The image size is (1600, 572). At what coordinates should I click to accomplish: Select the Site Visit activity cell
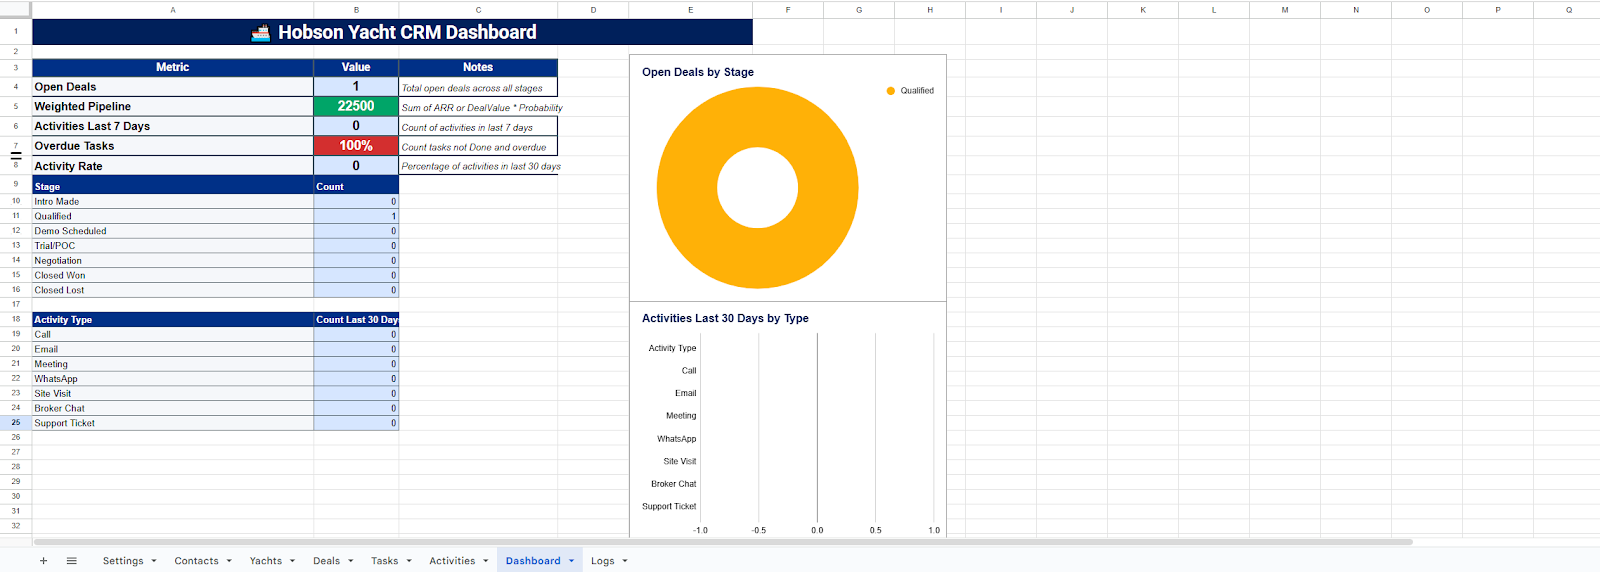click(x=173, y=393)
